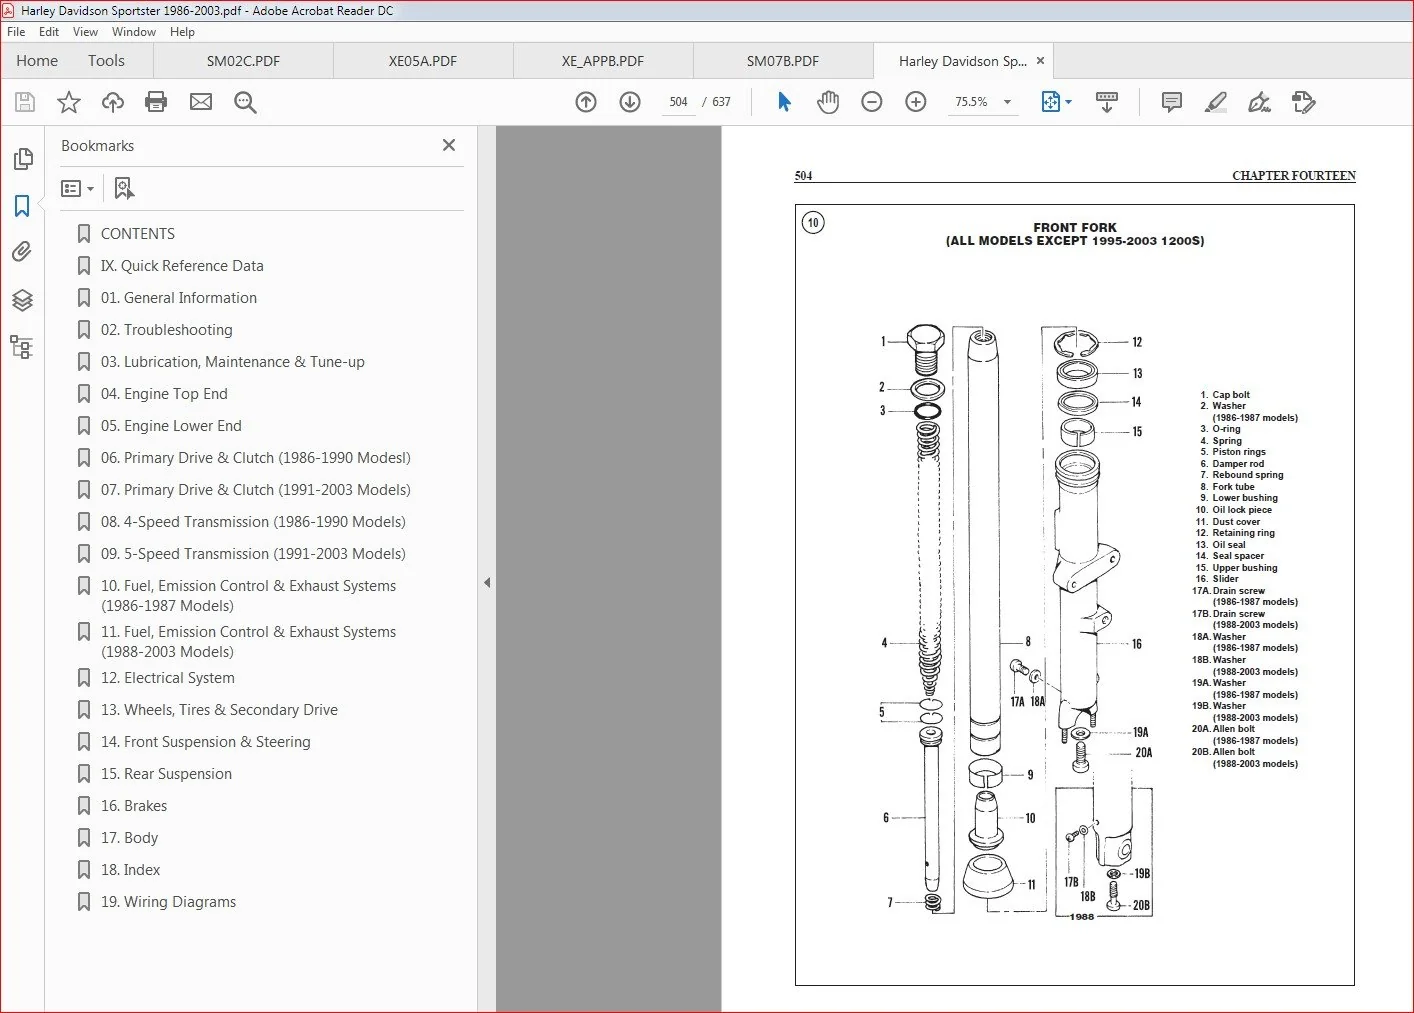Open Attachments paperclip panel
Image resolution: width=1414 pixels, height=1013 pixels.
point(22,252)
